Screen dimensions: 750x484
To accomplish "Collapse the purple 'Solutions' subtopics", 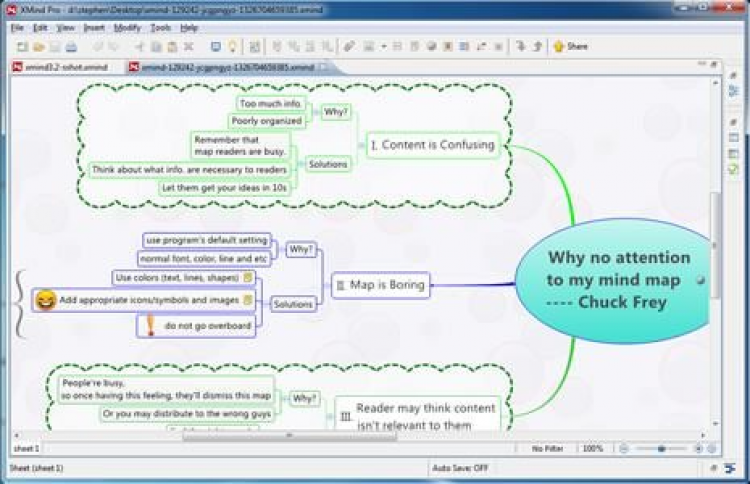I will click(x=265, y=304).
